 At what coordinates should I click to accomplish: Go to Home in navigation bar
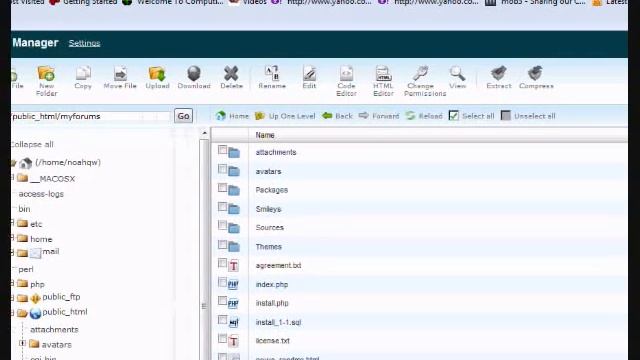(x=232, y=116)
